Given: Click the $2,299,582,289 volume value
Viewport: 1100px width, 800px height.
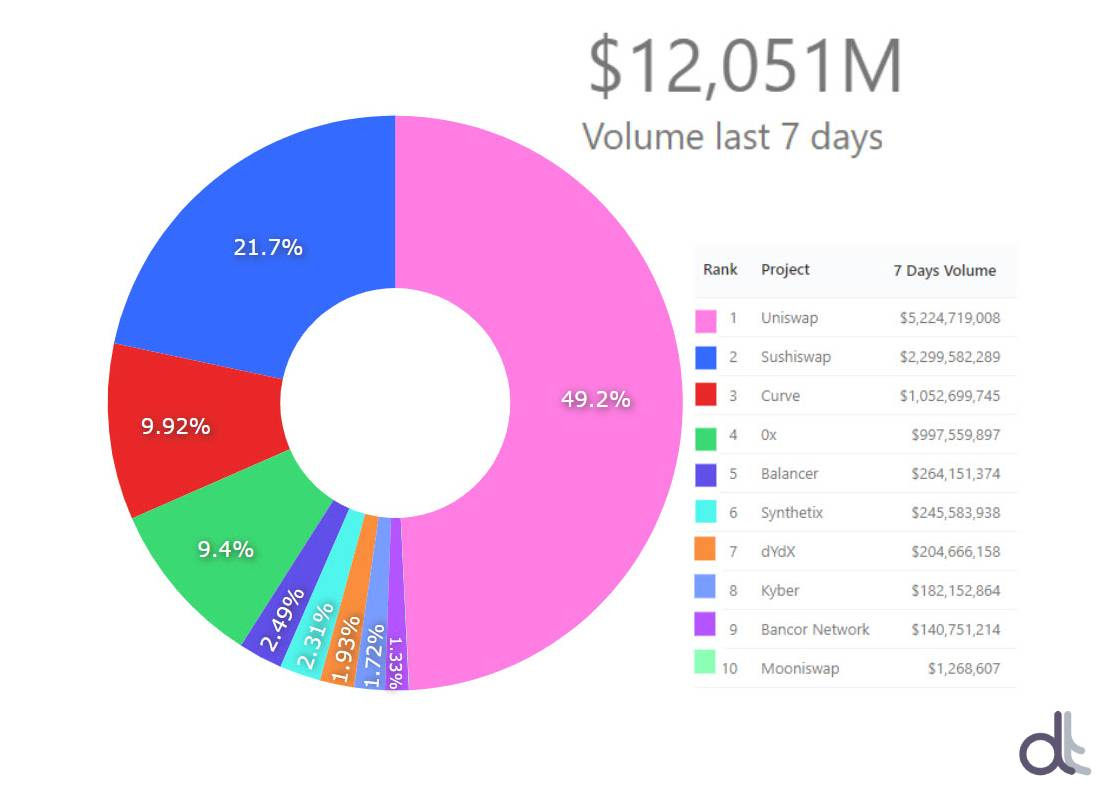Looking at the screenshot, I should (x=950, y=357).
